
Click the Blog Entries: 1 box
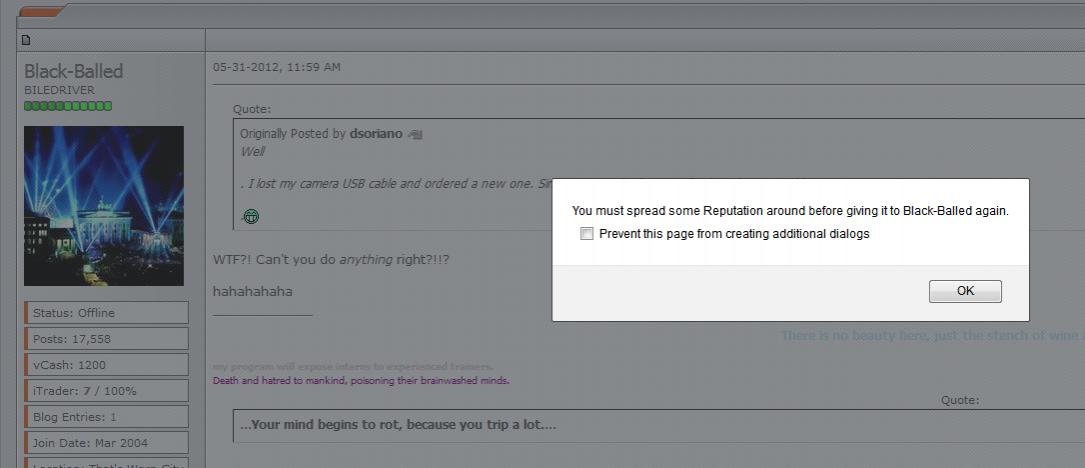coord(106,416)
